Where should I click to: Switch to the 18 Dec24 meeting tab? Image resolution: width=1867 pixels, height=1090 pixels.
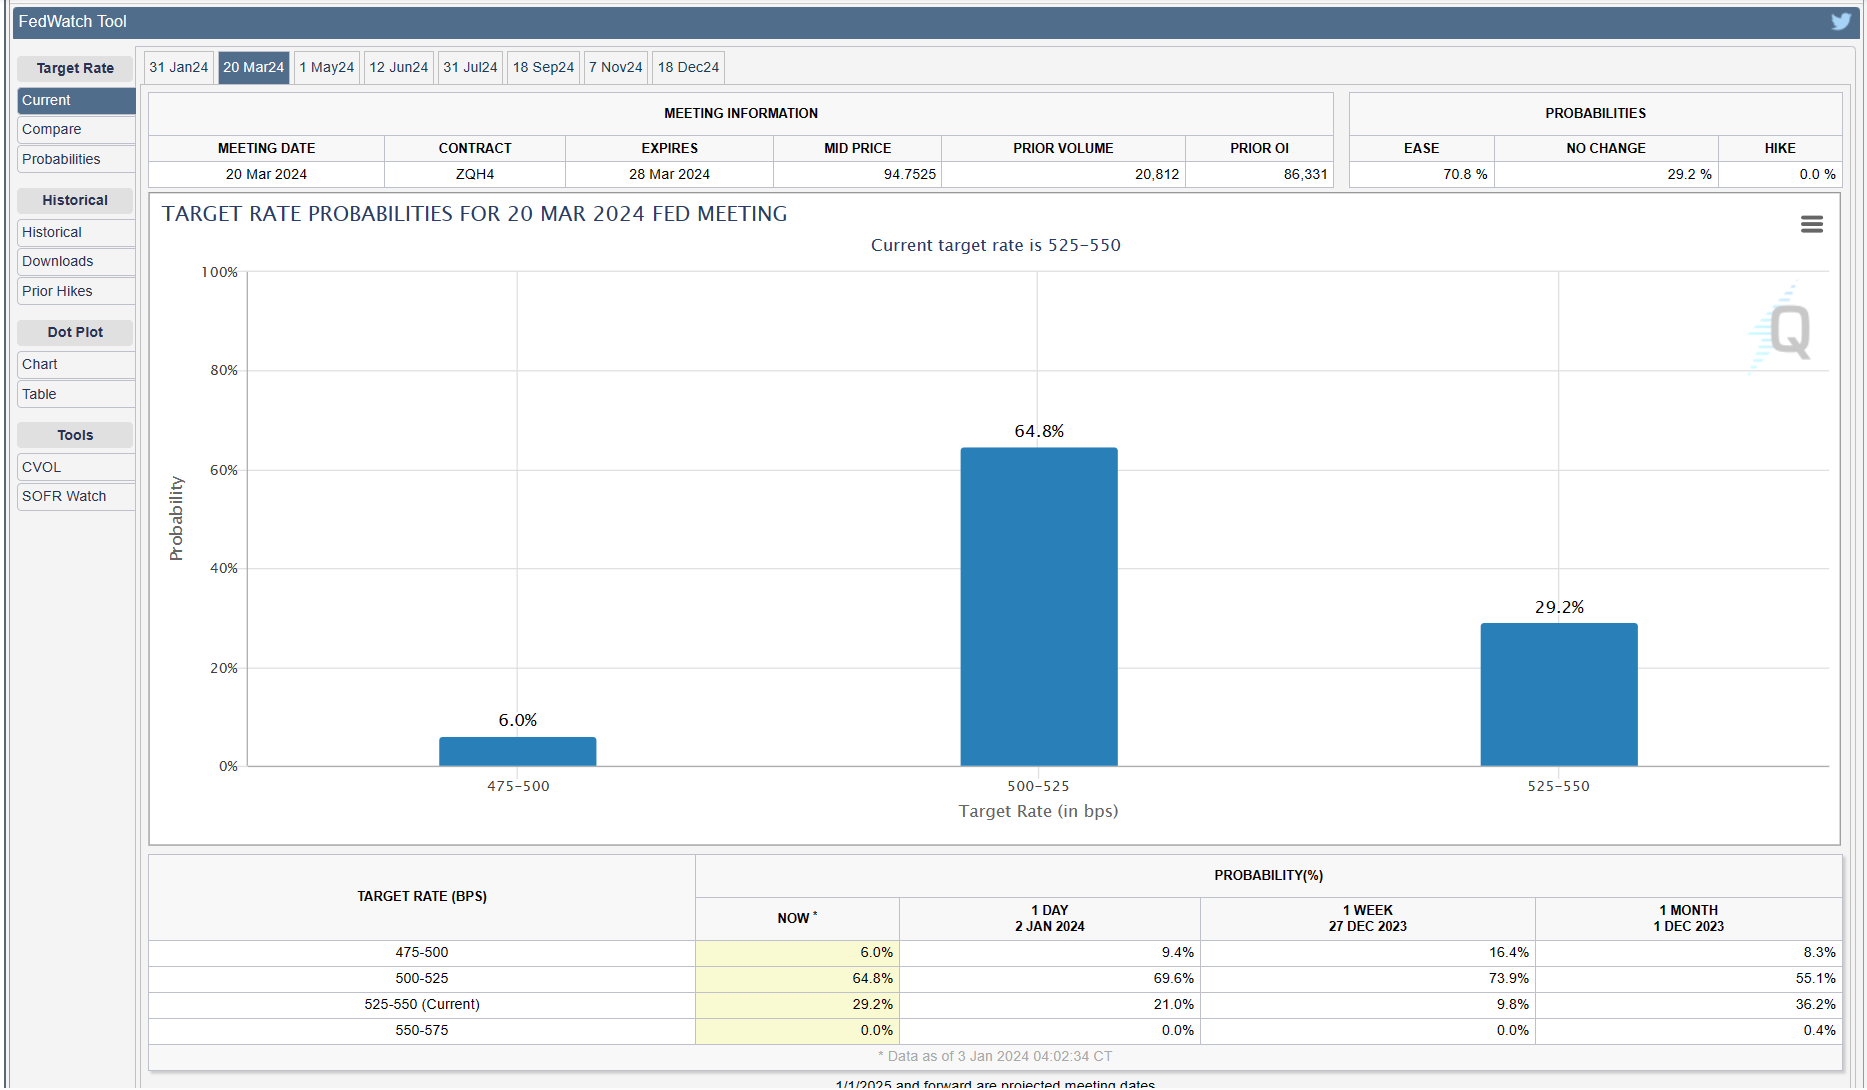point(688,67)
